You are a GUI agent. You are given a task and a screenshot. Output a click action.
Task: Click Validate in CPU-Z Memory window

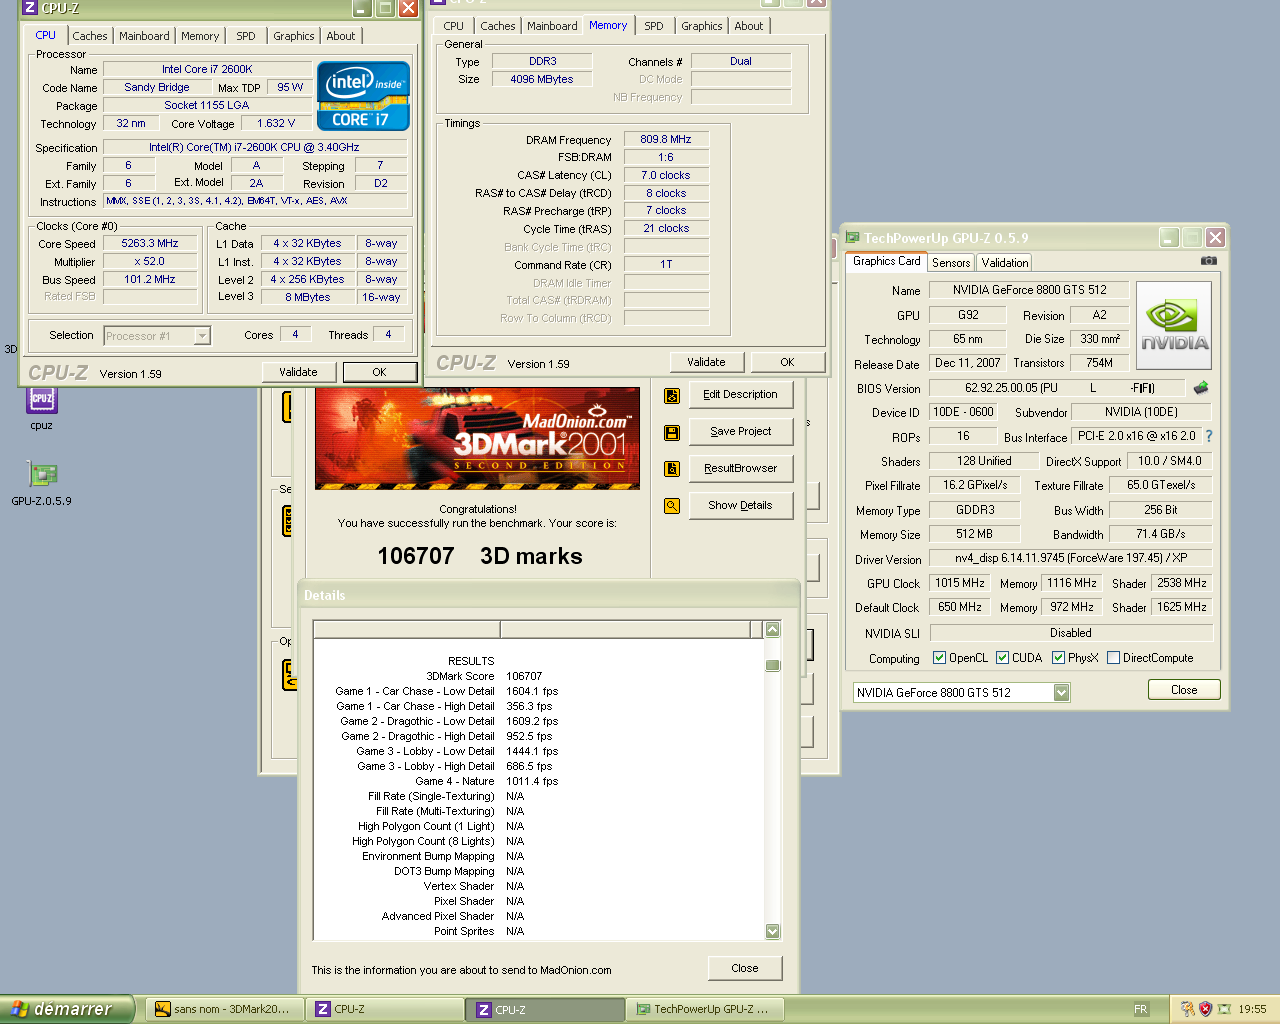click(x=706, y=362)
